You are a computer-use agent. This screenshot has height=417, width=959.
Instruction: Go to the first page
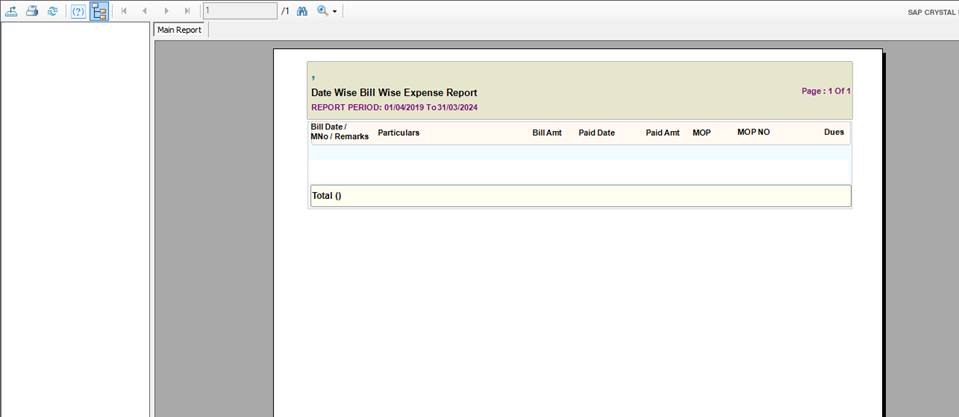click(124, 11)
